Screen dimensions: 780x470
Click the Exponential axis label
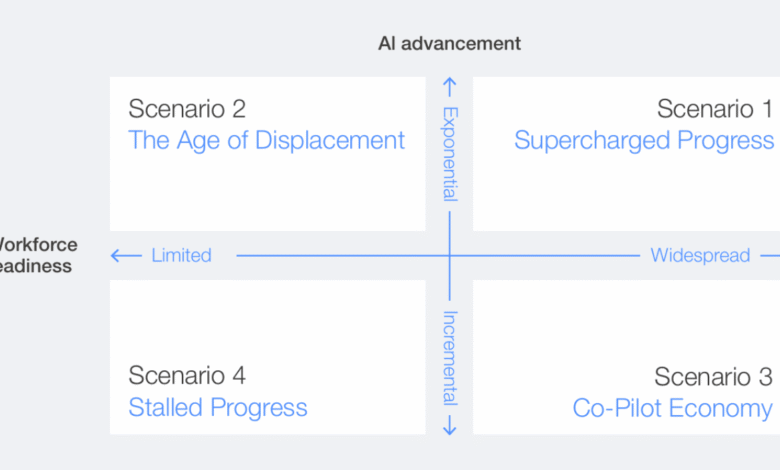pos(450,153)
